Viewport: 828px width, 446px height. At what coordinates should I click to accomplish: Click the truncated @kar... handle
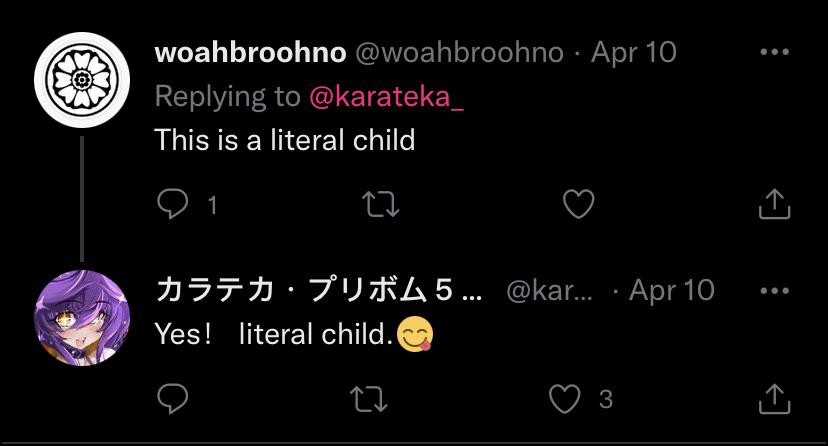[x=549, y=291]
